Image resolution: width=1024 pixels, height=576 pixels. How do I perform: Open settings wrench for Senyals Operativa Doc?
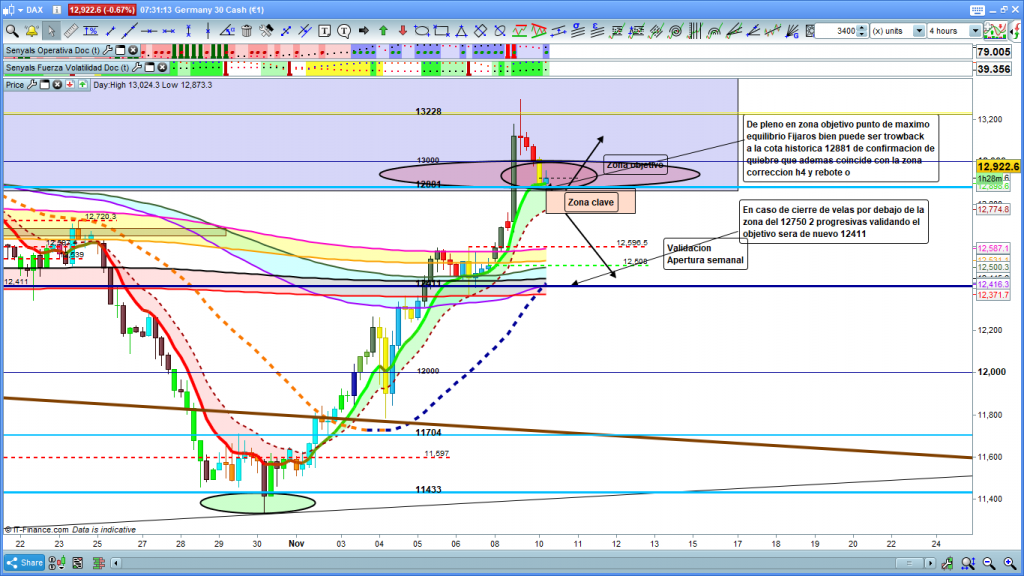click(107, 50)
